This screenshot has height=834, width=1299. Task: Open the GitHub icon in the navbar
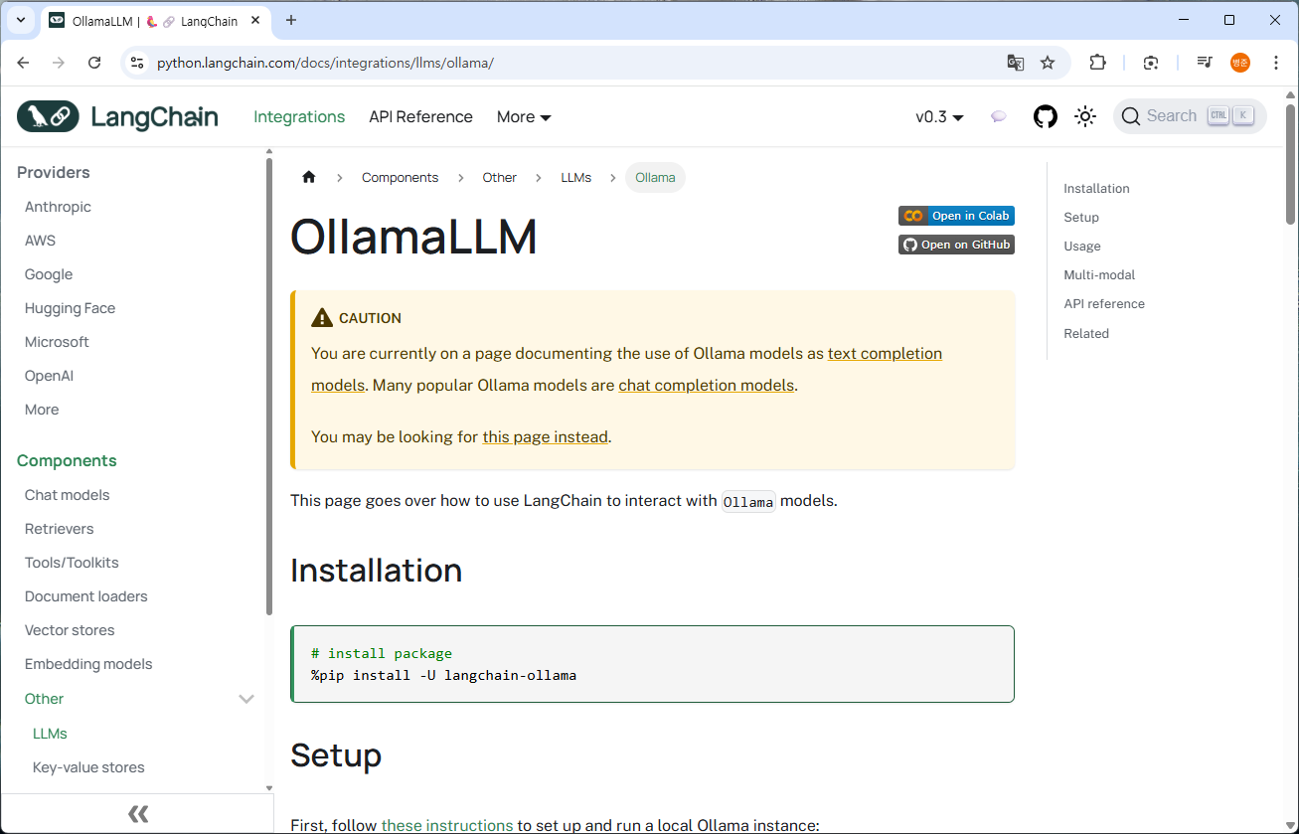coord(1045,117)
